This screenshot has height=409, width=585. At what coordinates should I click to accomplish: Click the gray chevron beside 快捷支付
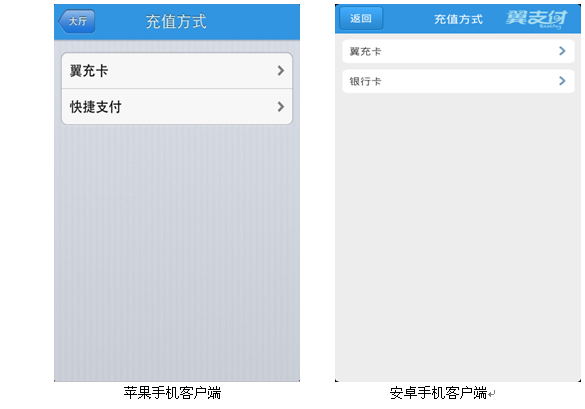281,107
